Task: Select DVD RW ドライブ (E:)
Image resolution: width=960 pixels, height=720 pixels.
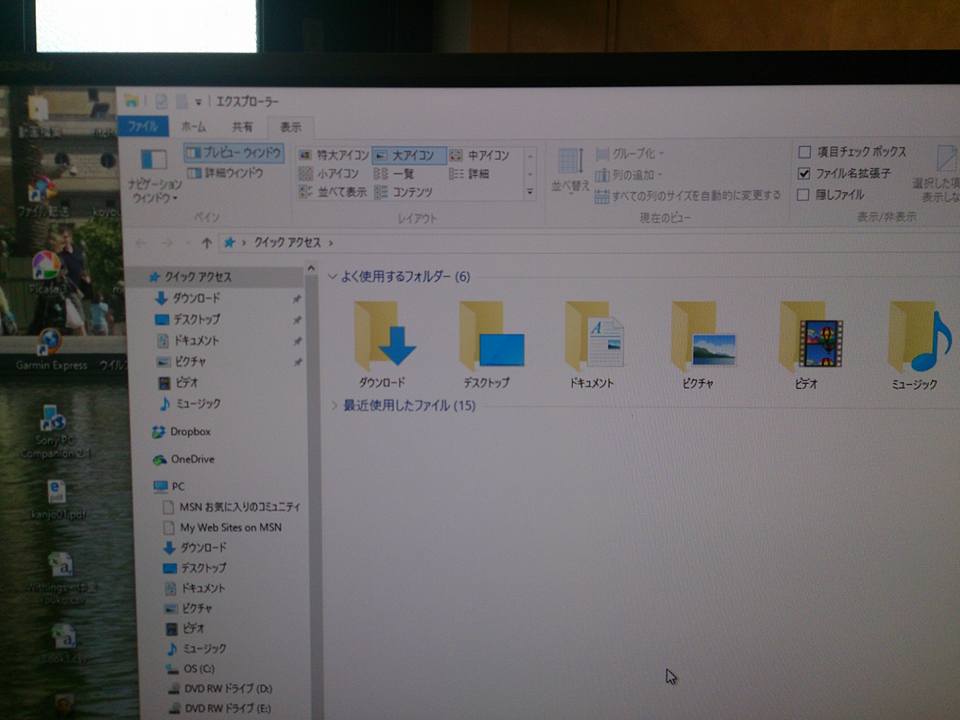Action: [x=220, y=708]
